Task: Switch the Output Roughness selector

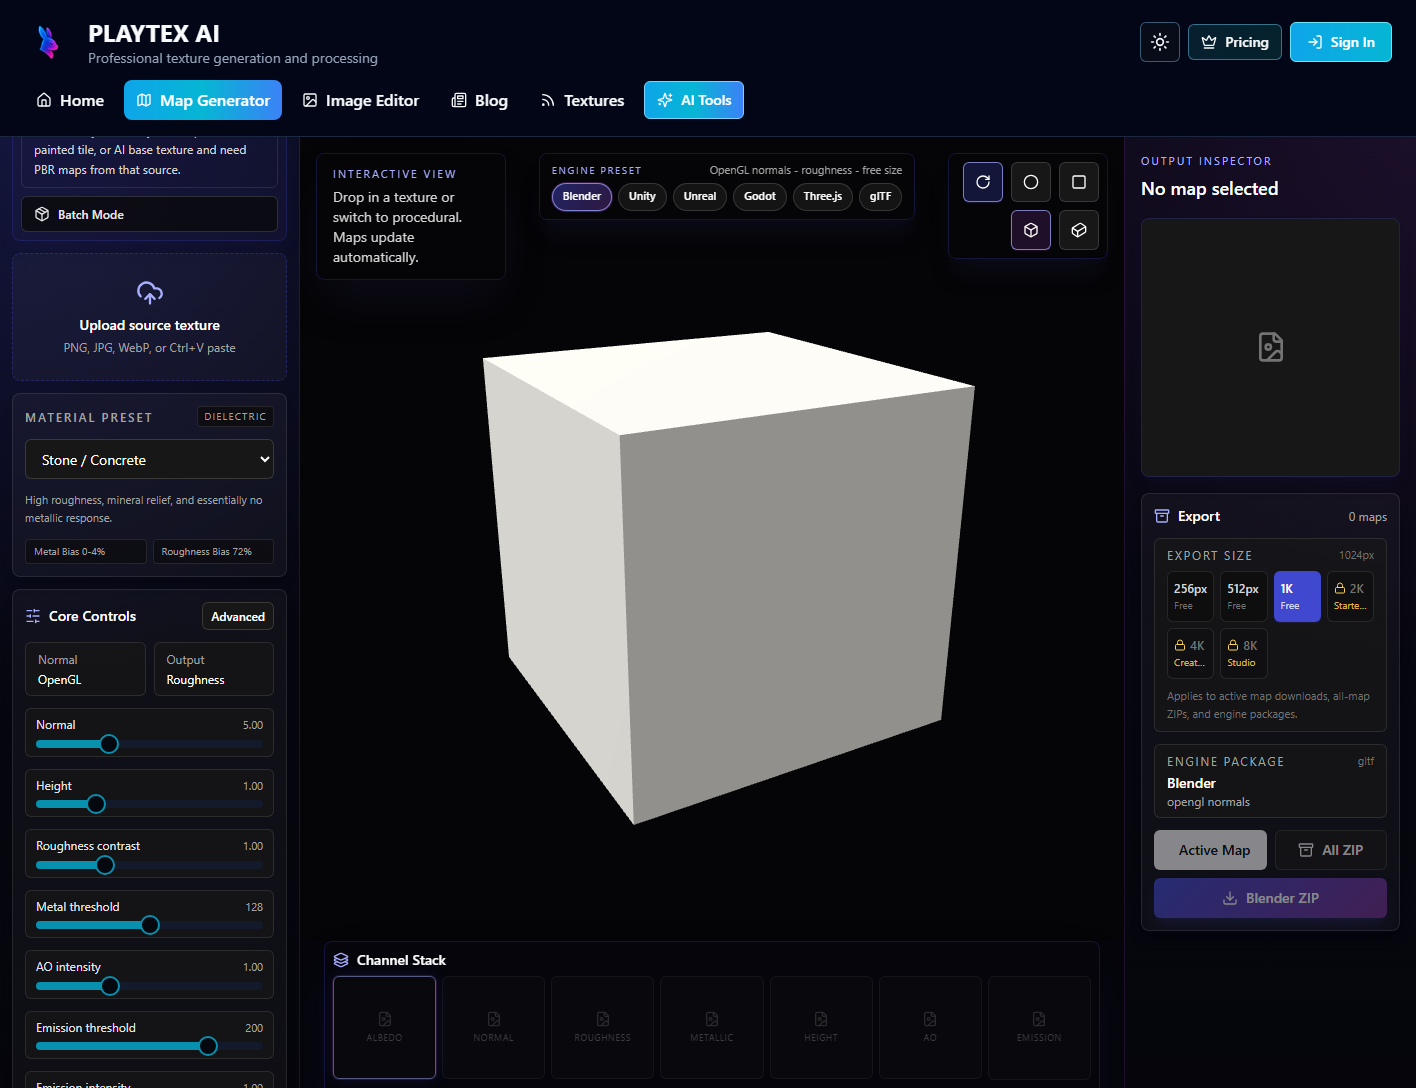Action: tap(213, 669)
